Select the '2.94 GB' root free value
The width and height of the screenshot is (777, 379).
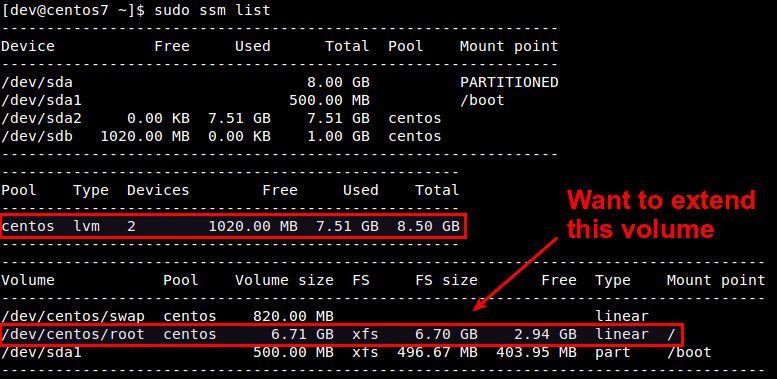pos(546,334)
